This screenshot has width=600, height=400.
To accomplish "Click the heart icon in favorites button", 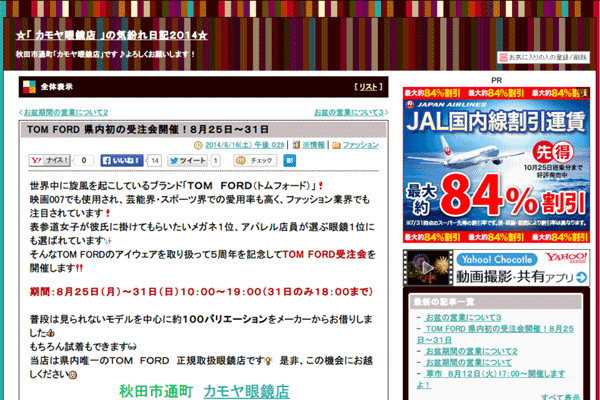I will (x=504, y=57).
